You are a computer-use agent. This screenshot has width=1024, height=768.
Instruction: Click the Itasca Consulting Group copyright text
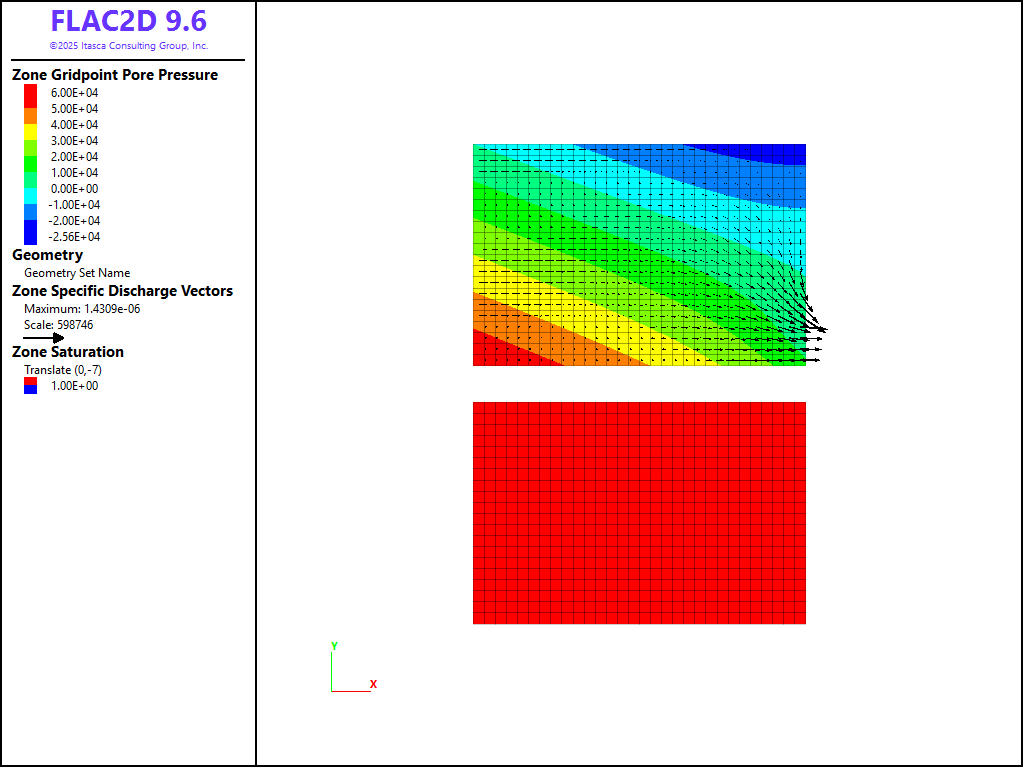tap(129, 46)
